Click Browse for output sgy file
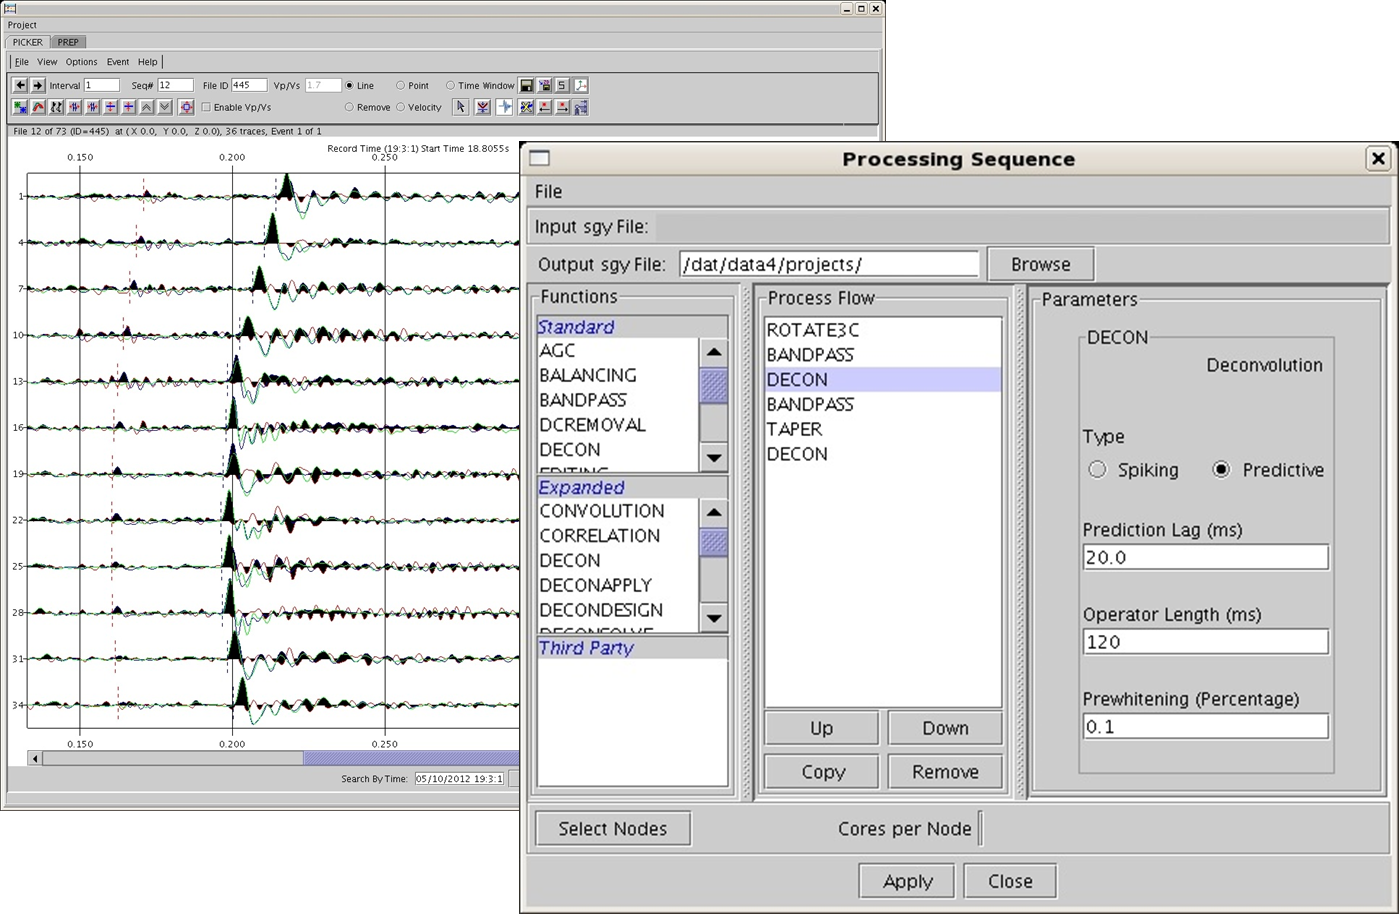Screen dimensions: 1399x914 (x=1040, y=265)
